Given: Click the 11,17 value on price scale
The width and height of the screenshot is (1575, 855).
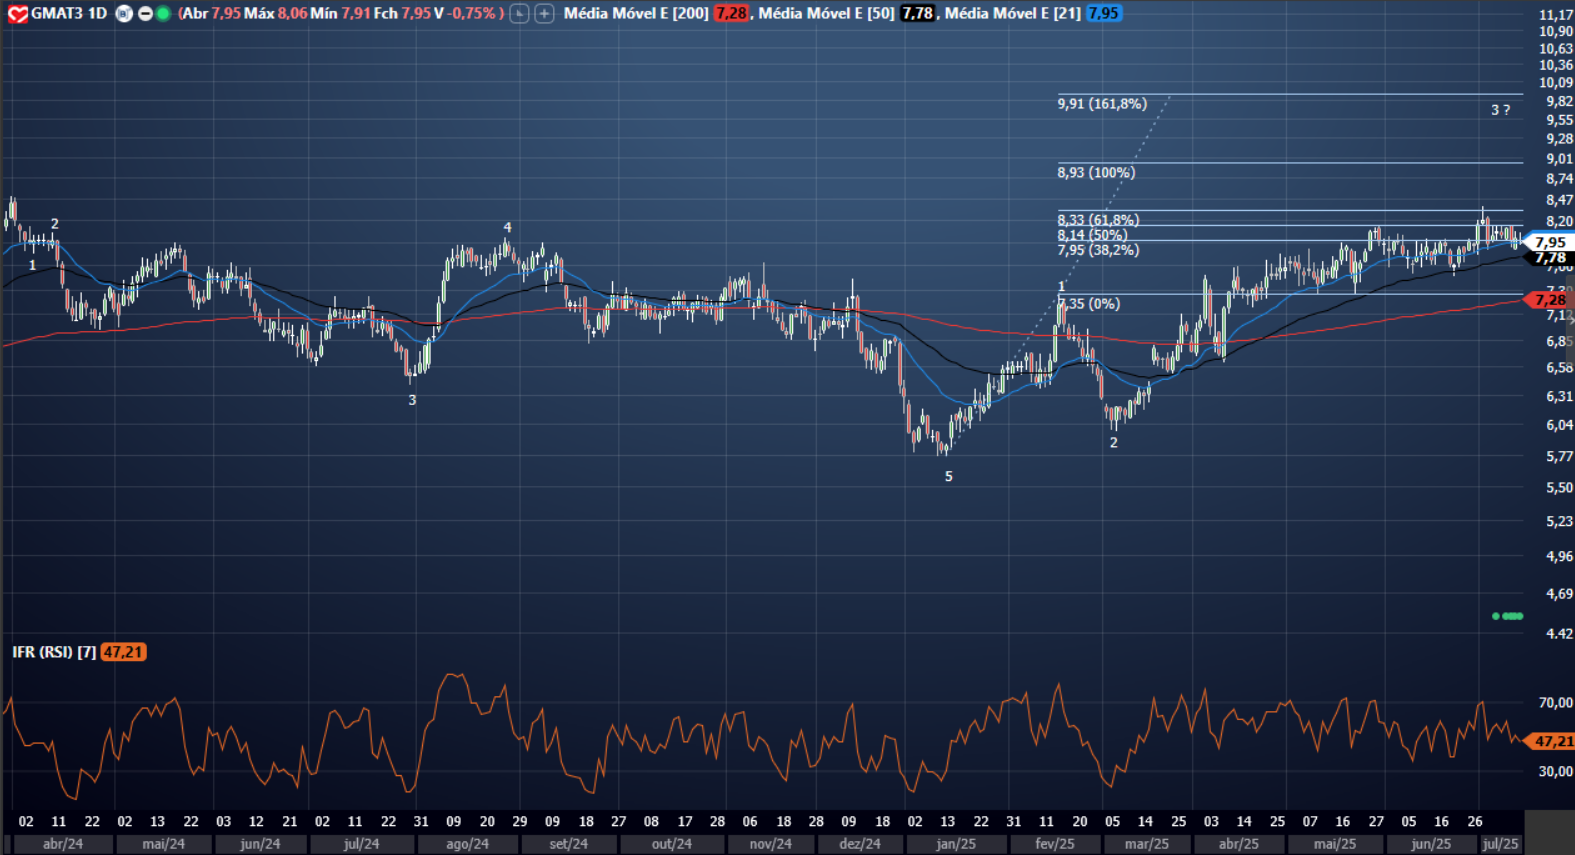Looking at the screenshot, I should pos(1556,15).
